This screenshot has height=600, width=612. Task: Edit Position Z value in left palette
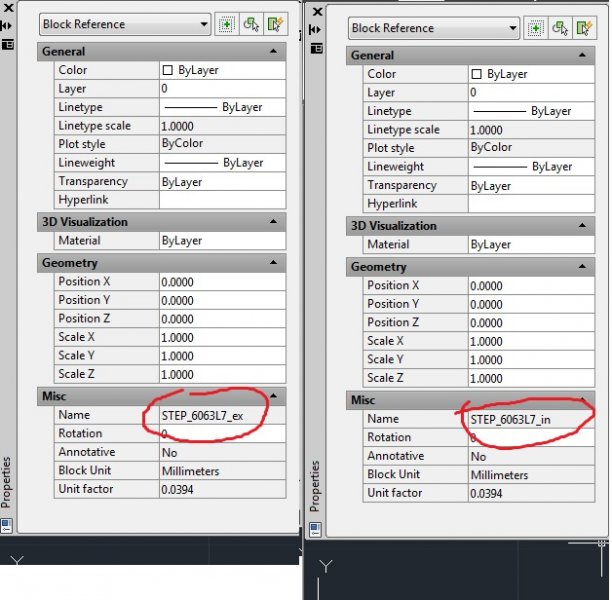click(x=223, y=319)
